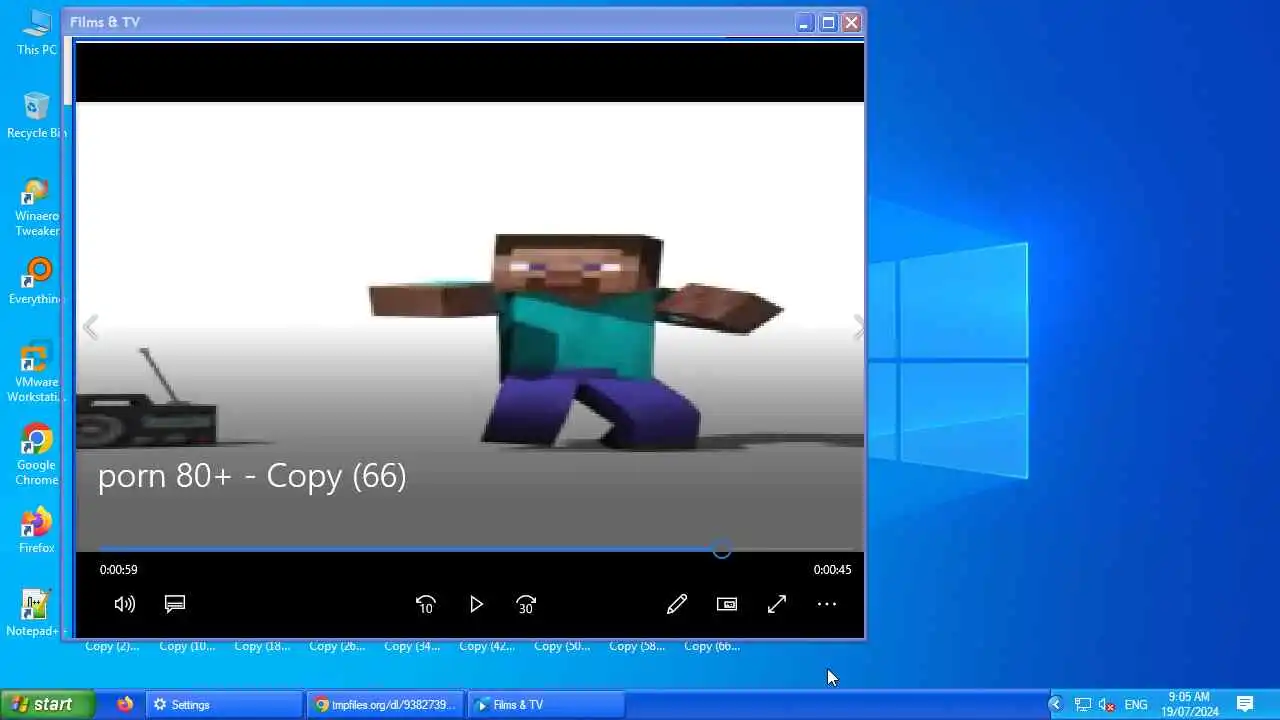Go to the previous video arrow
This screenshot has height=720, width=1280.
coord(91,327)
